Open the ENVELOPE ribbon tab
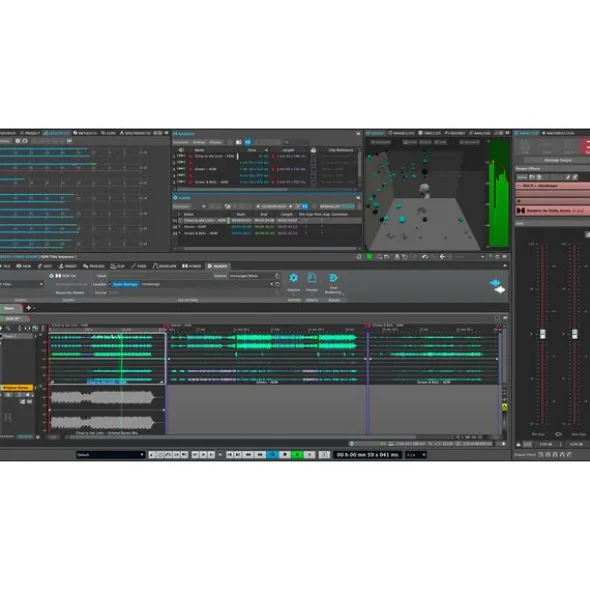Image resolution: width=590 pixels, height=591 pixels. [x=164, y=266]
